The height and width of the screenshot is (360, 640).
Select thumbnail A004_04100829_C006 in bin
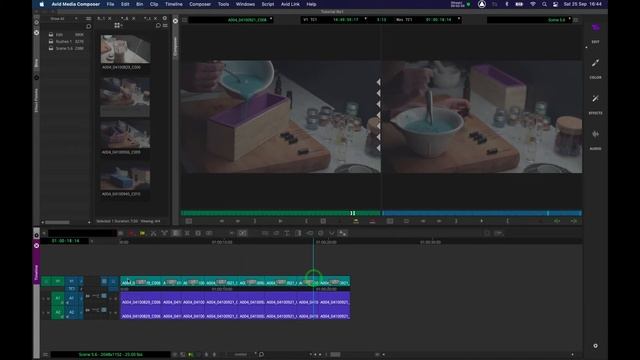click(x=125, y=49)
